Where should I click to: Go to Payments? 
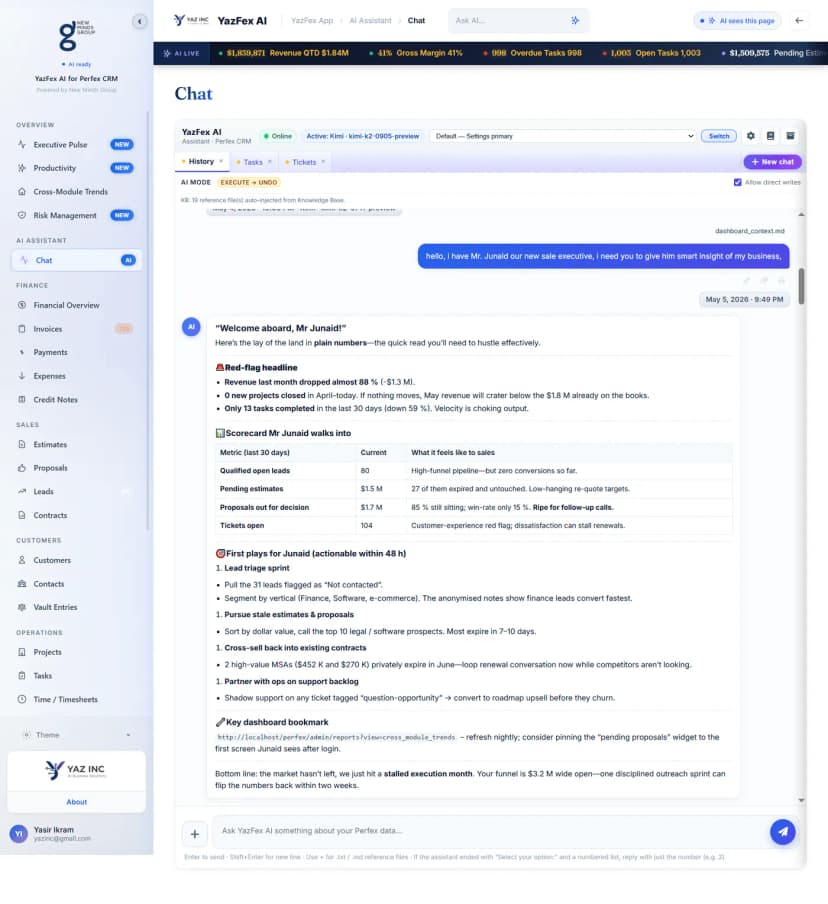click(x=75, y=353)
